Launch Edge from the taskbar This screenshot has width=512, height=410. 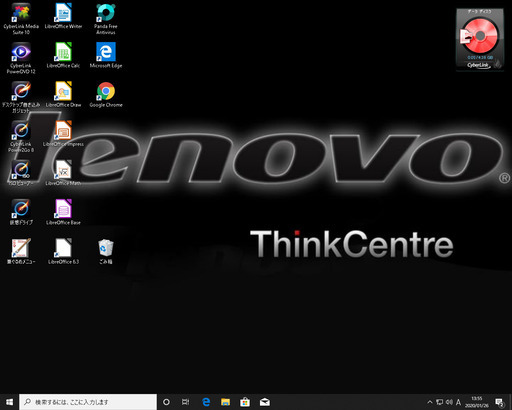click(206, 402)
